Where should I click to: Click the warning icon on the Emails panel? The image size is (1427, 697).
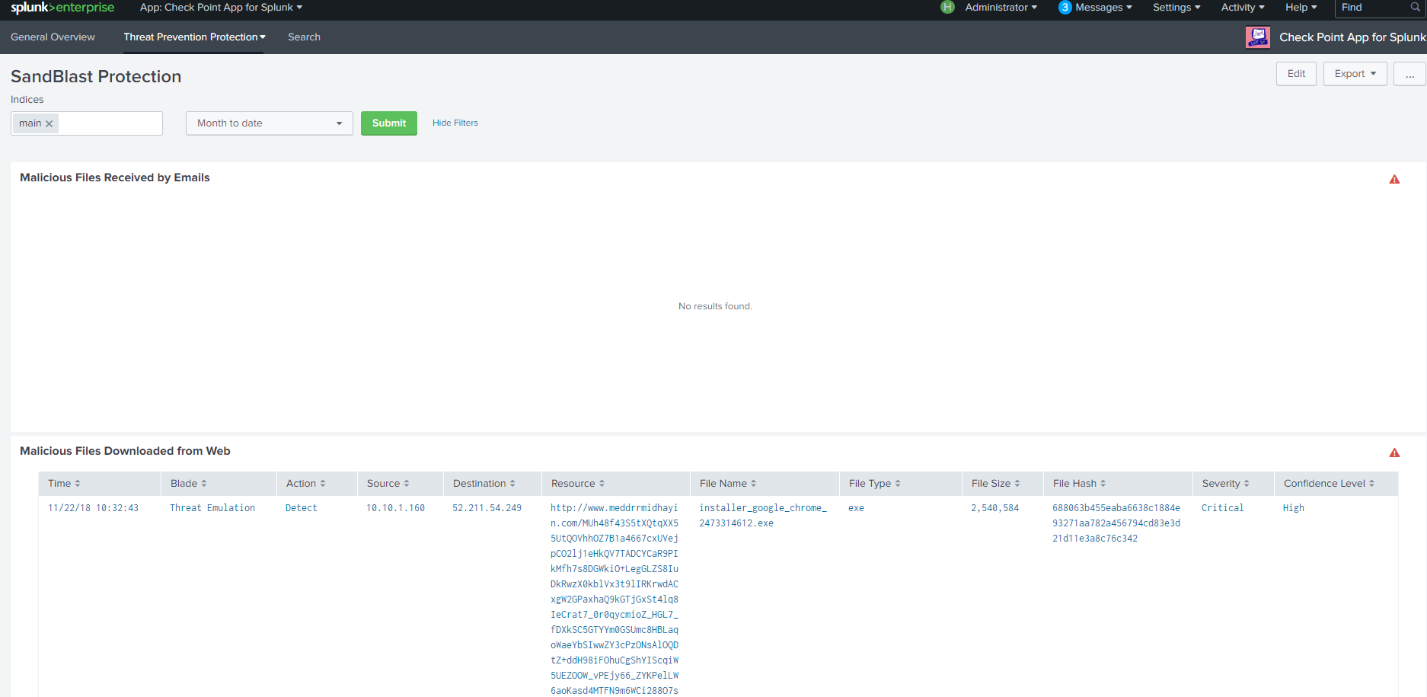[x=1395, y=179]
